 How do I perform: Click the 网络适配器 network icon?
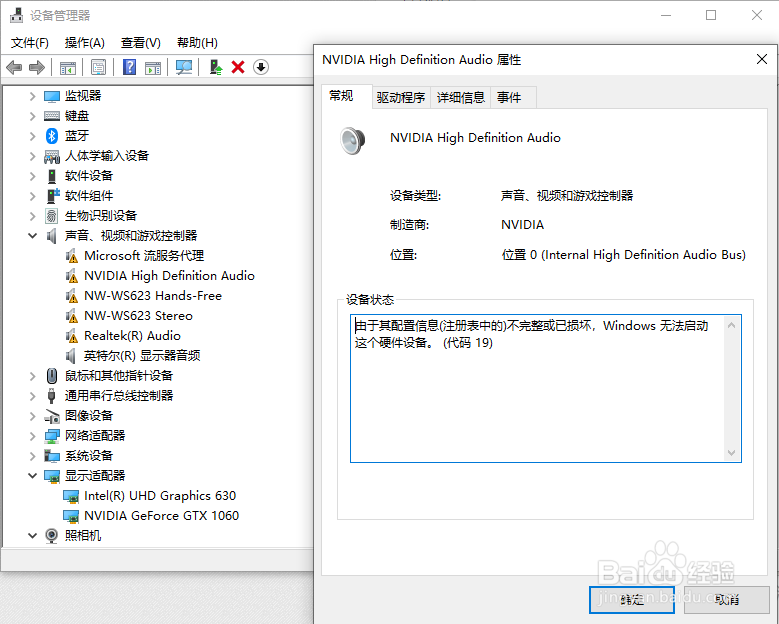pyautogui.click(x=52, y=436)
